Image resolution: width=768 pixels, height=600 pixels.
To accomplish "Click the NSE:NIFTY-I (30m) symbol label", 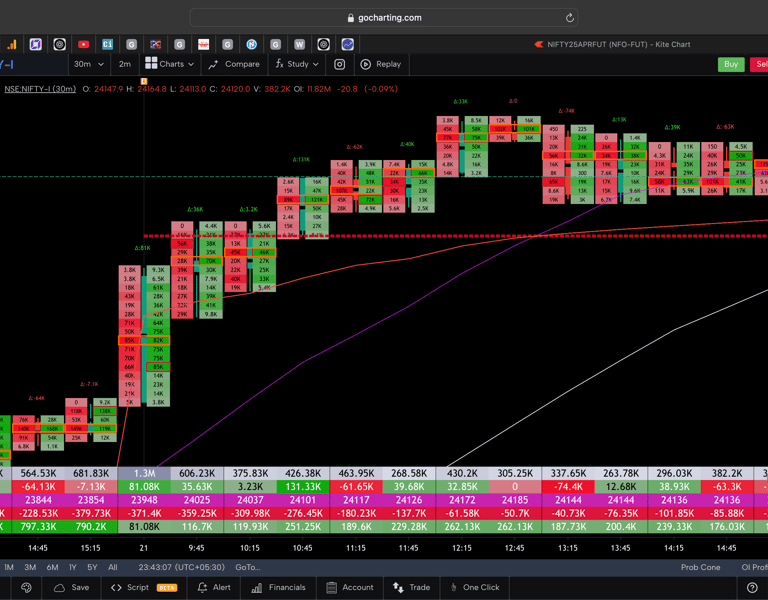I will click(x=40, y=89).
